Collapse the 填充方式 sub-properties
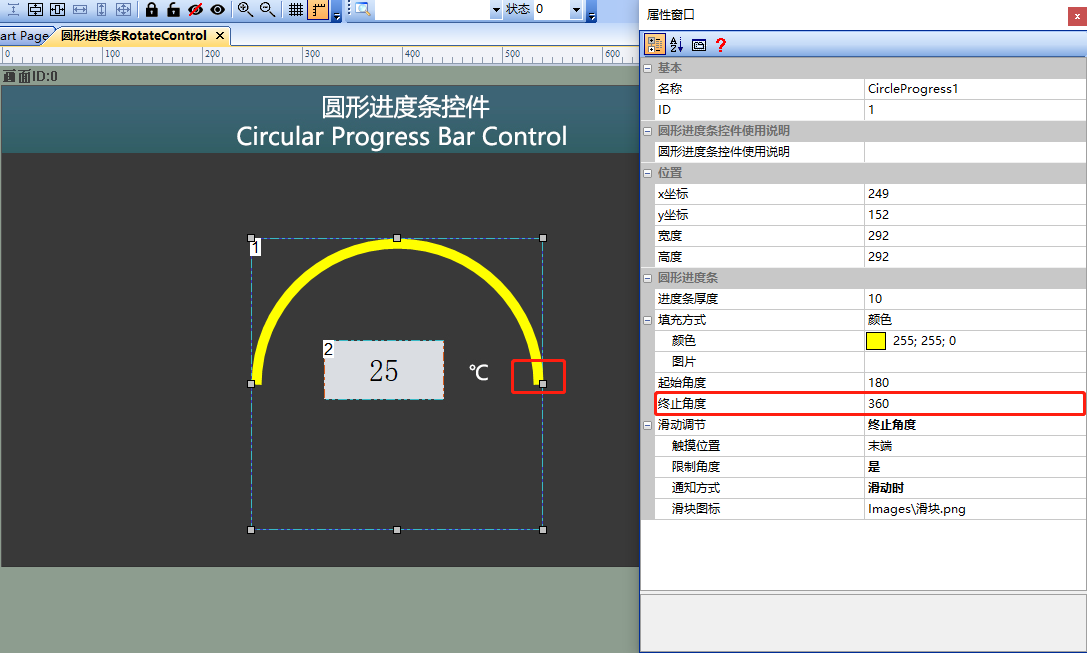This screenshot has width=1087, height=653. (647, 320)
